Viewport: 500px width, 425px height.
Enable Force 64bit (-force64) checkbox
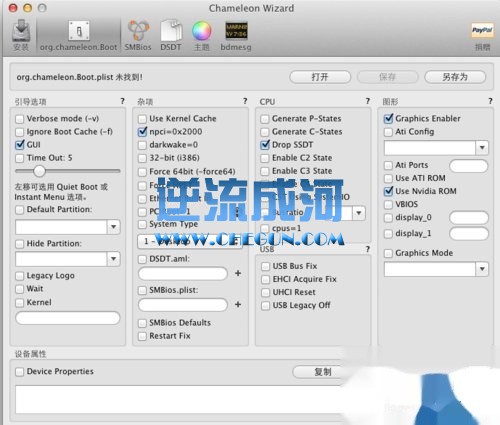142,172
